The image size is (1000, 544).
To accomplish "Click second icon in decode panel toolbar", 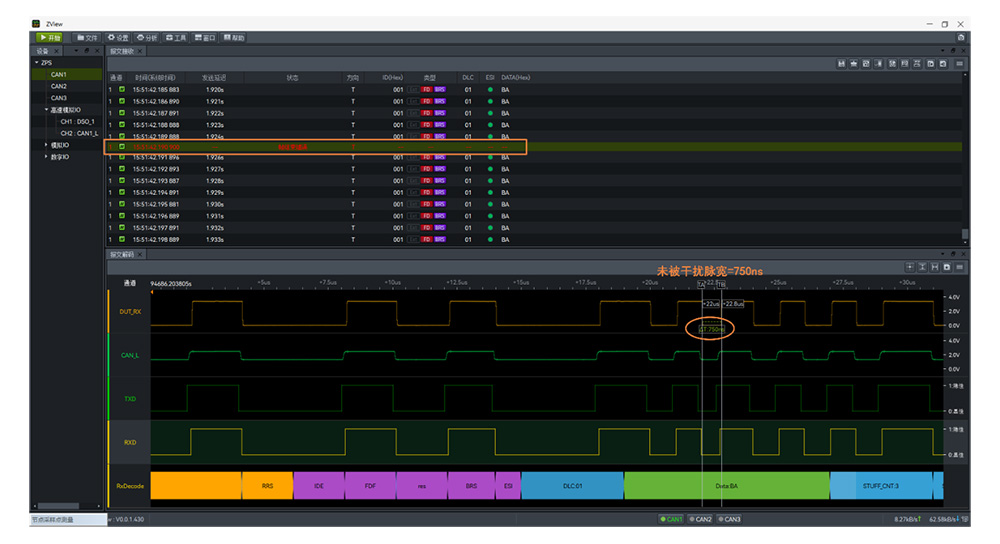I will coord(922,267).
